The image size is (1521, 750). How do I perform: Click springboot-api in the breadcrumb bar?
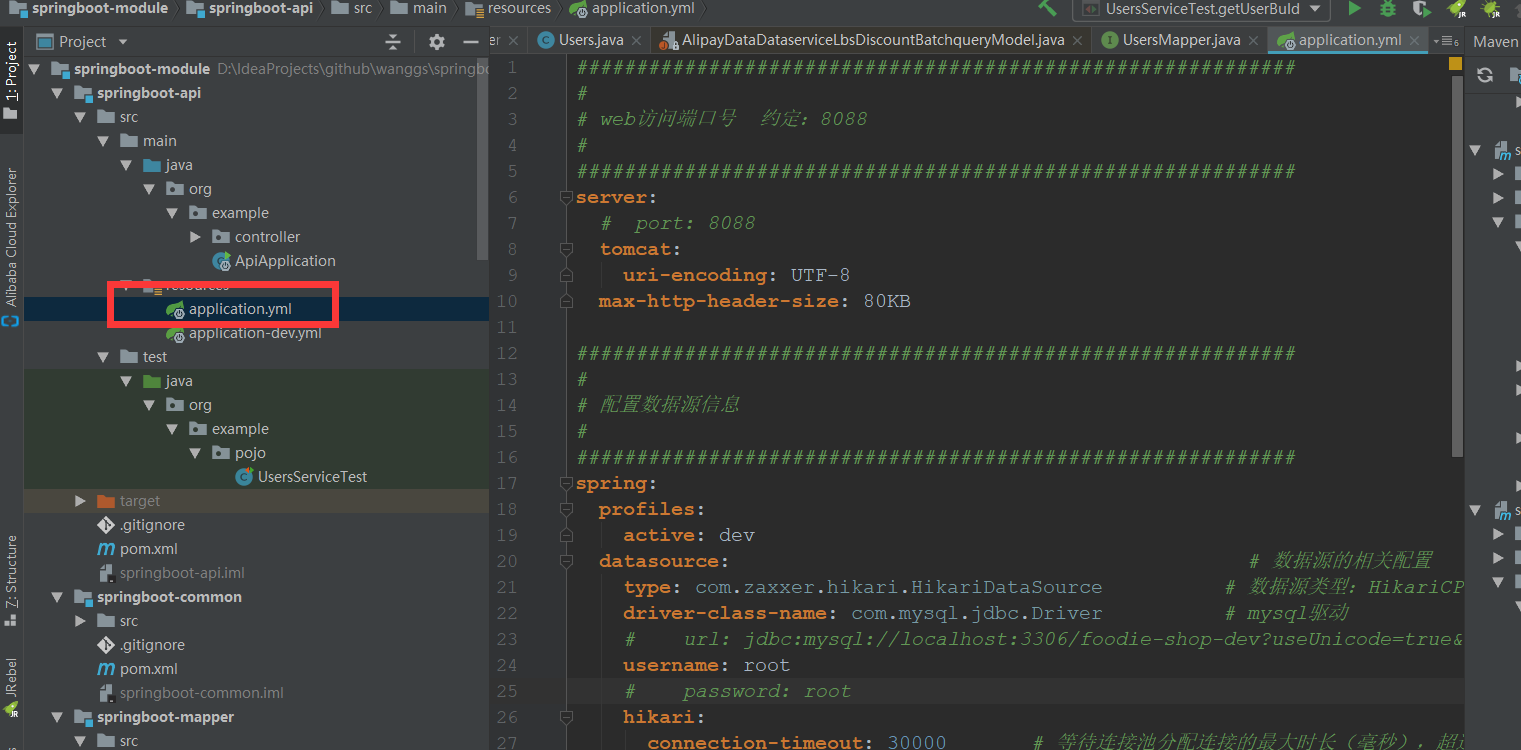tap(251, 8)
